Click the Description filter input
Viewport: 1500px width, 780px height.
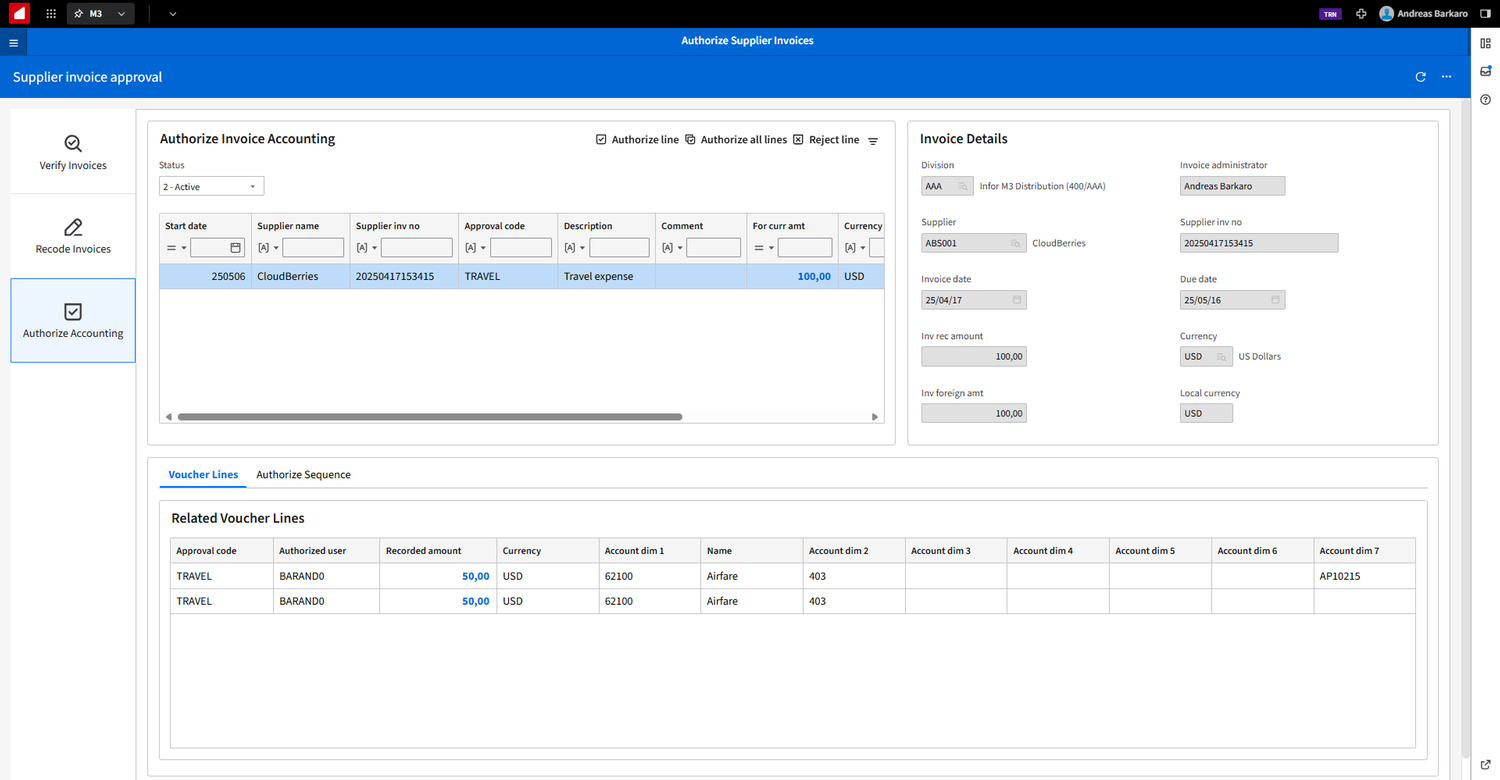(x=619, y=247)
